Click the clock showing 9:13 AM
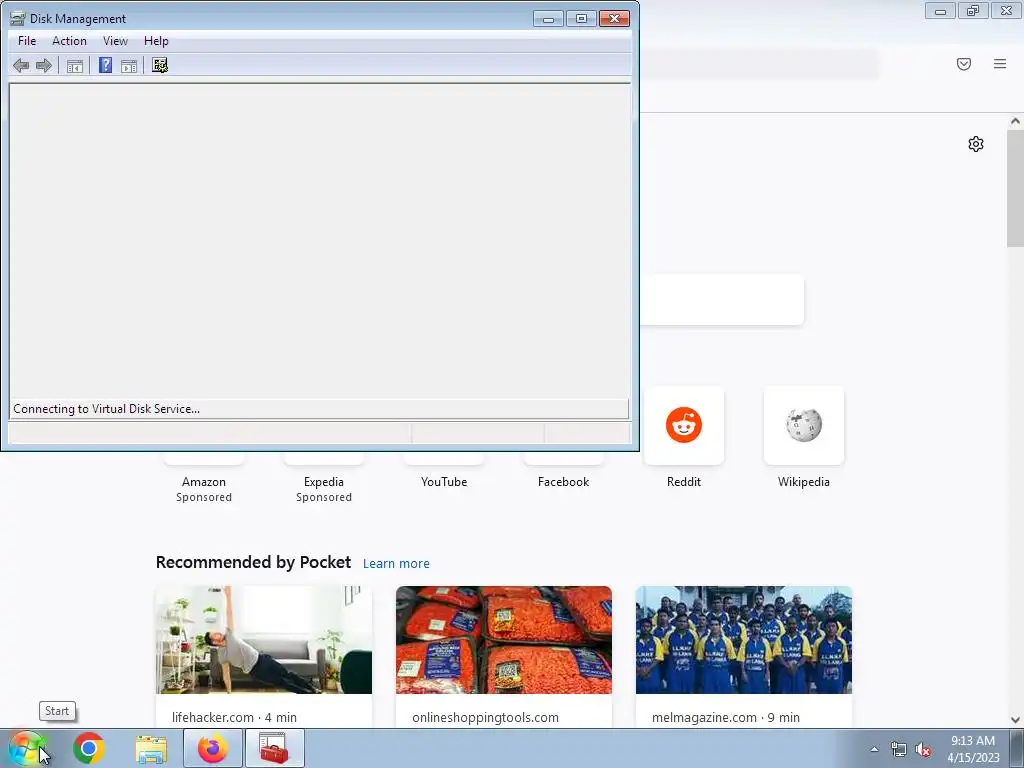Viewport: 1024px width, 768px height. 973,749
